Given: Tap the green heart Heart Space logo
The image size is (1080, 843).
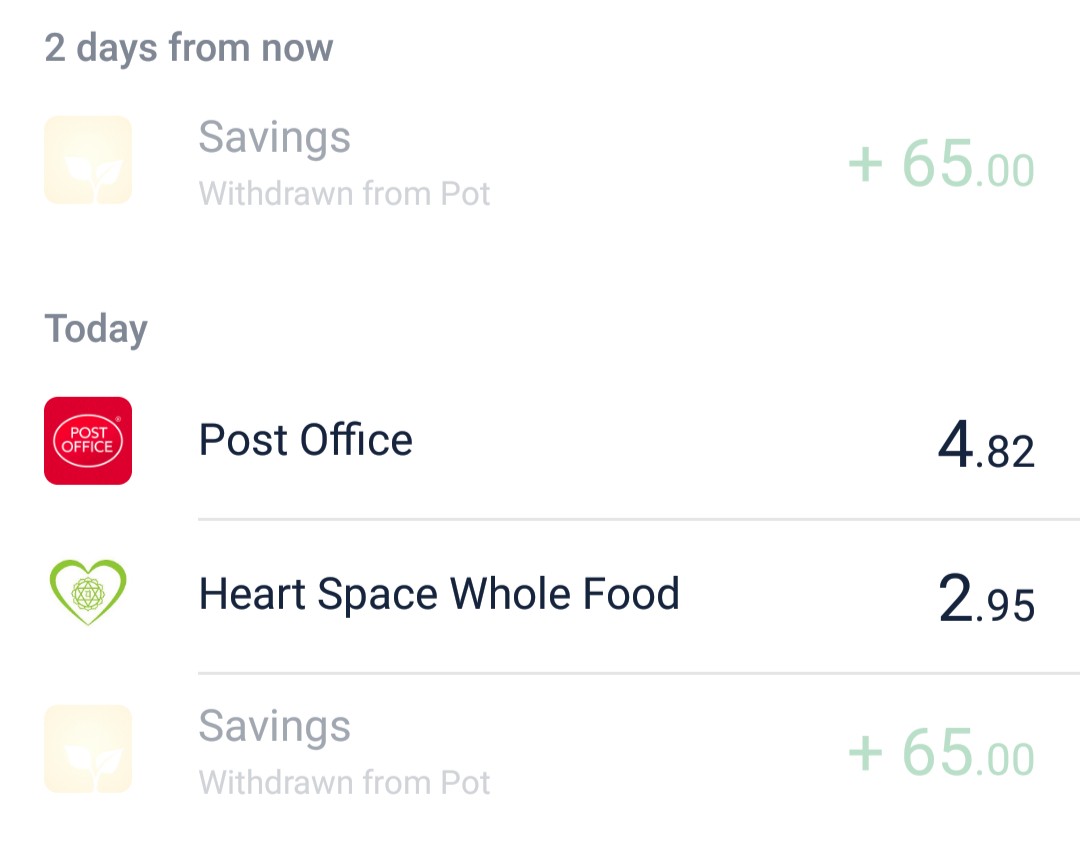Looking at the screenshot, I should click(x=88, y=592).
